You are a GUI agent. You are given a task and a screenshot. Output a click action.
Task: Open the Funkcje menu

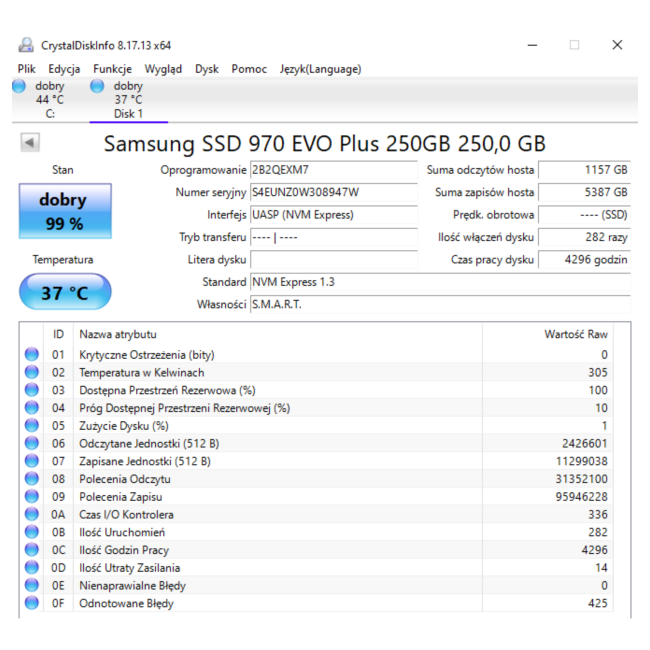click(112, 69)
